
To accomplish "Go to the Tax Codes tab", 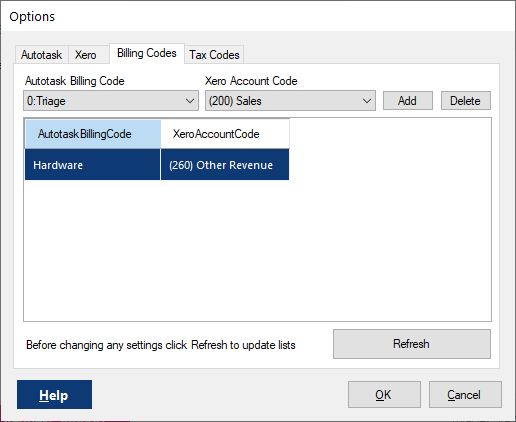I will [214, 55].
